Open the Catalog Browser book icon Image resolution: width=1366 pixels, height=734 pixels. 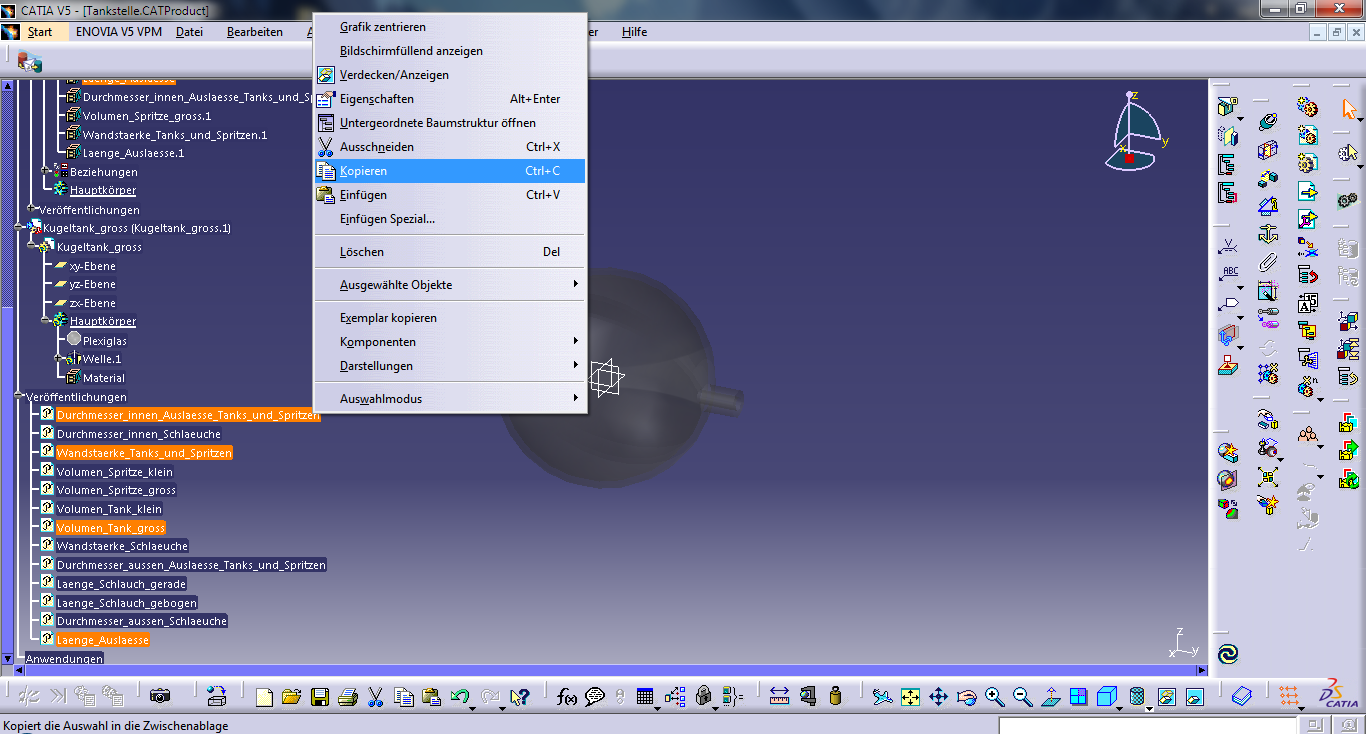tap(1241, 696)
